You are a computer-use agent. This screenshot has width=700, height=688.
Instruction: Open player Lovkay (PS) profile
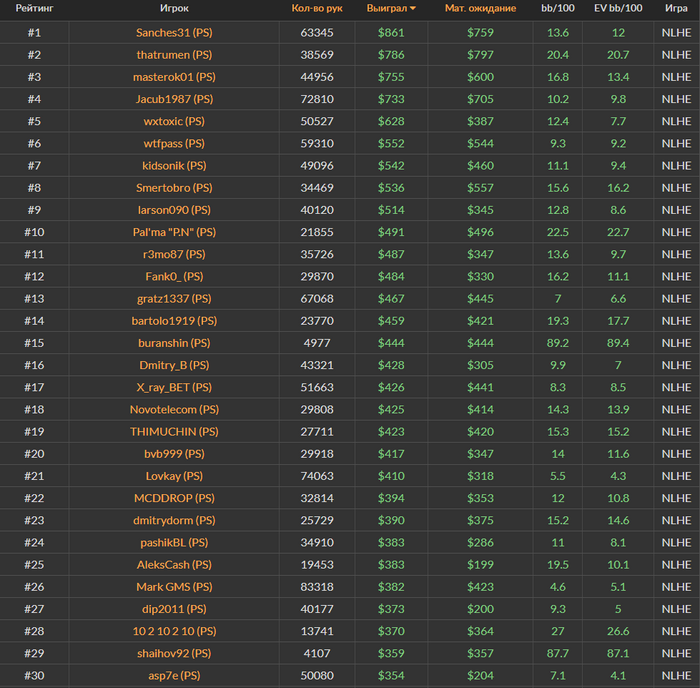click(x=174, y=476)
